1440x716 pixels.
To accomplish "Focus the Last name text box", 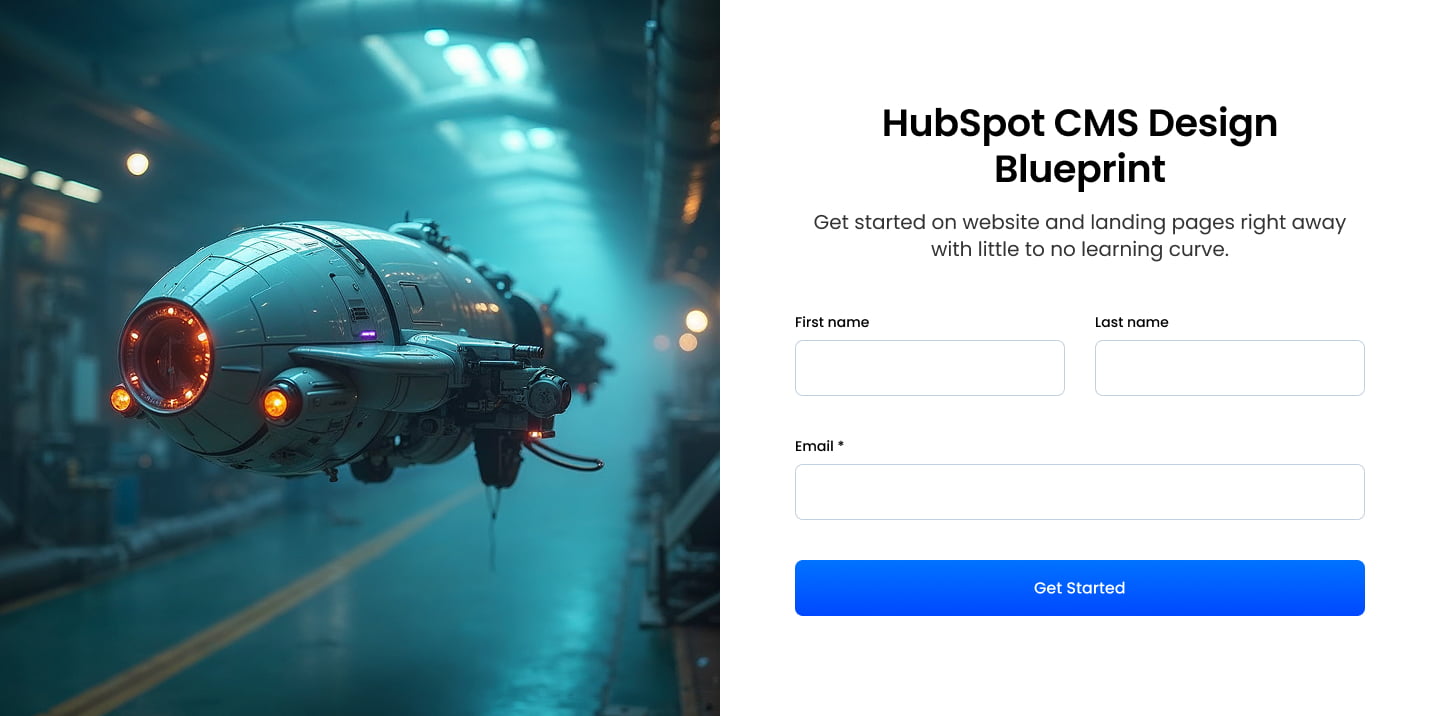I will [x=1229, y=368].
